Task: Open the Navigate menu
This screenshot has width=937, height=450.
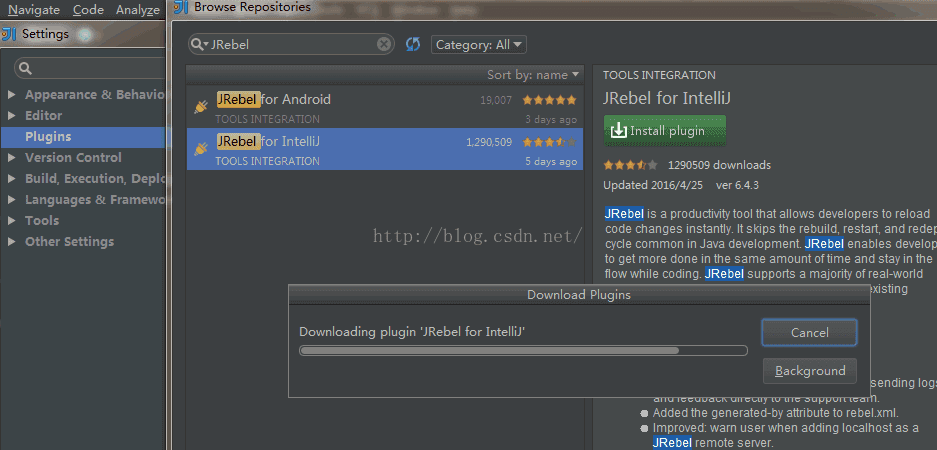Action: pyautogui.click(x=33, y=10)
